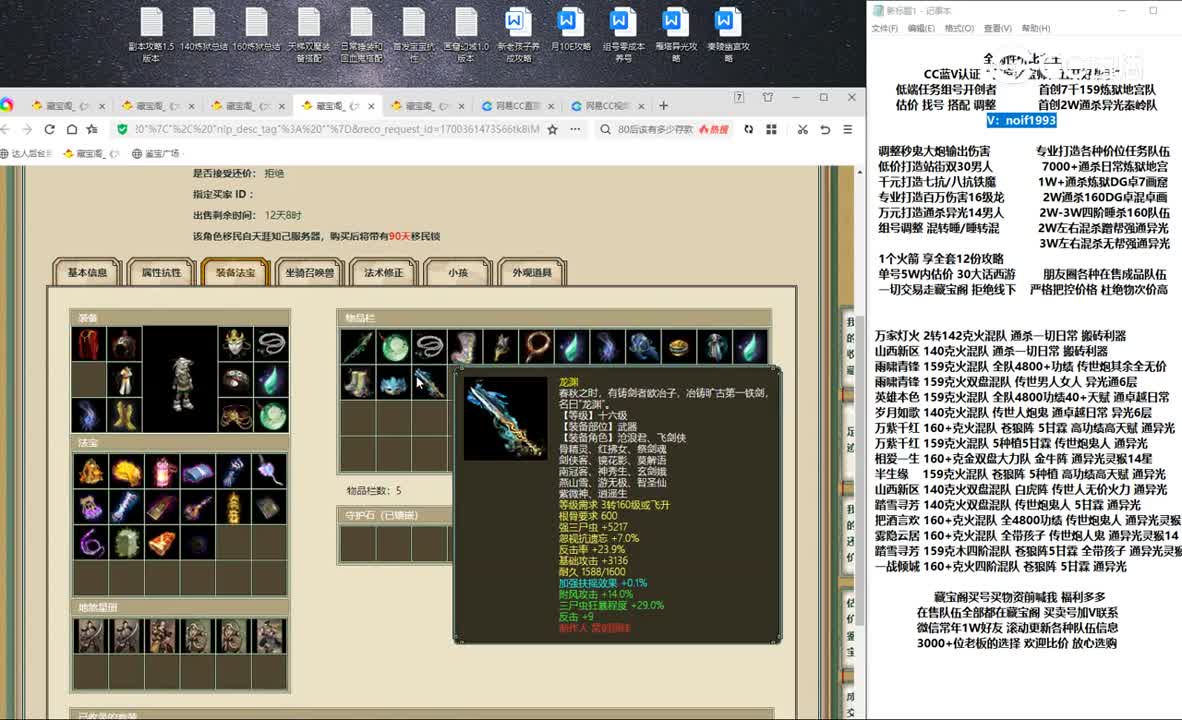This screenshot has width=1182, height=720.
Task: Close the active 藏宝阁 browser tab
Action: 371,106
